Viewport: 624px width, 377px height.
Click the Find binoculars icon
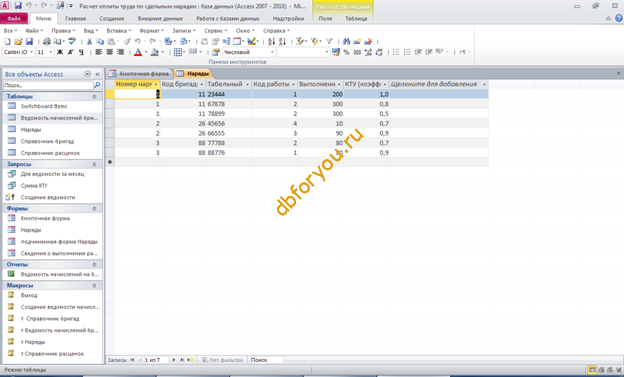click(x=346, y=41)
